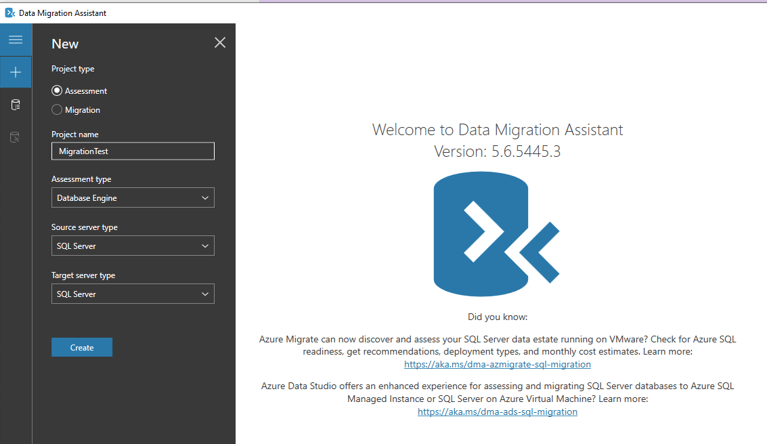This screenshot has height=446, width=774.
Task: Click the 'Project type' label
Action: coord(73,69)
